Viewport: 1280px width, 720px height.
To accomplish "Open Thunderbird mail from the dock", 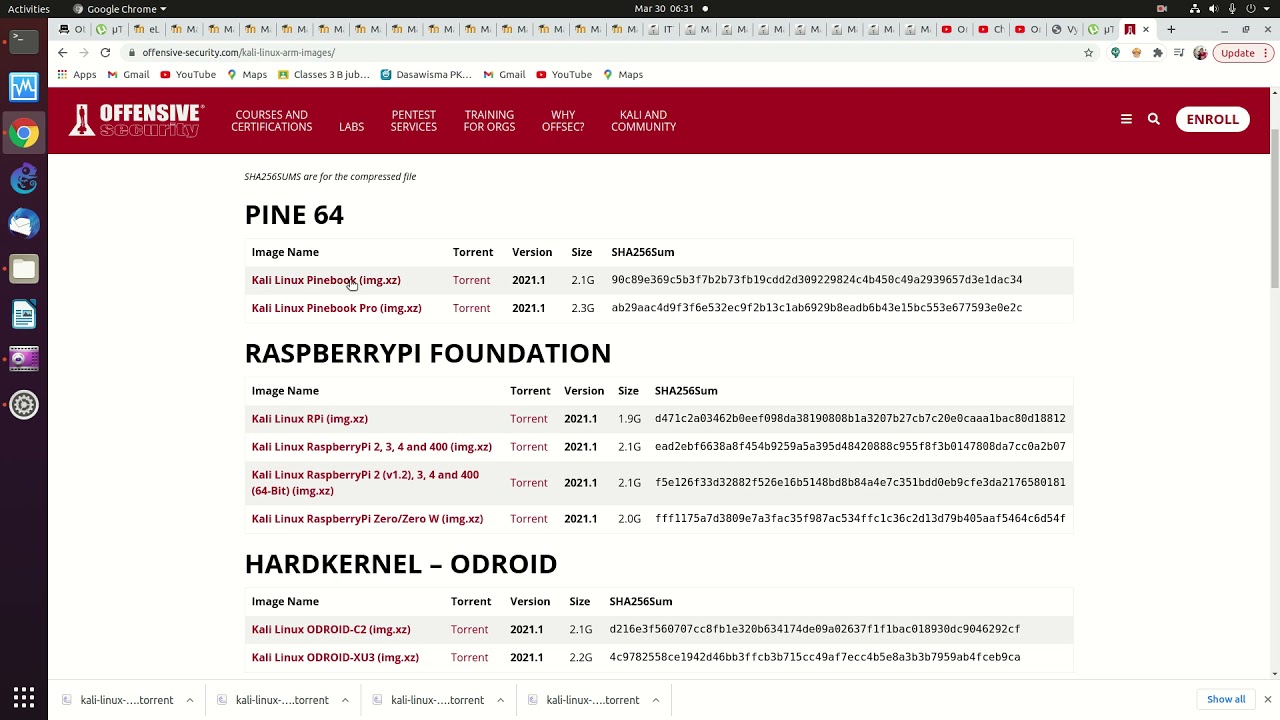I will coord(24,224).
